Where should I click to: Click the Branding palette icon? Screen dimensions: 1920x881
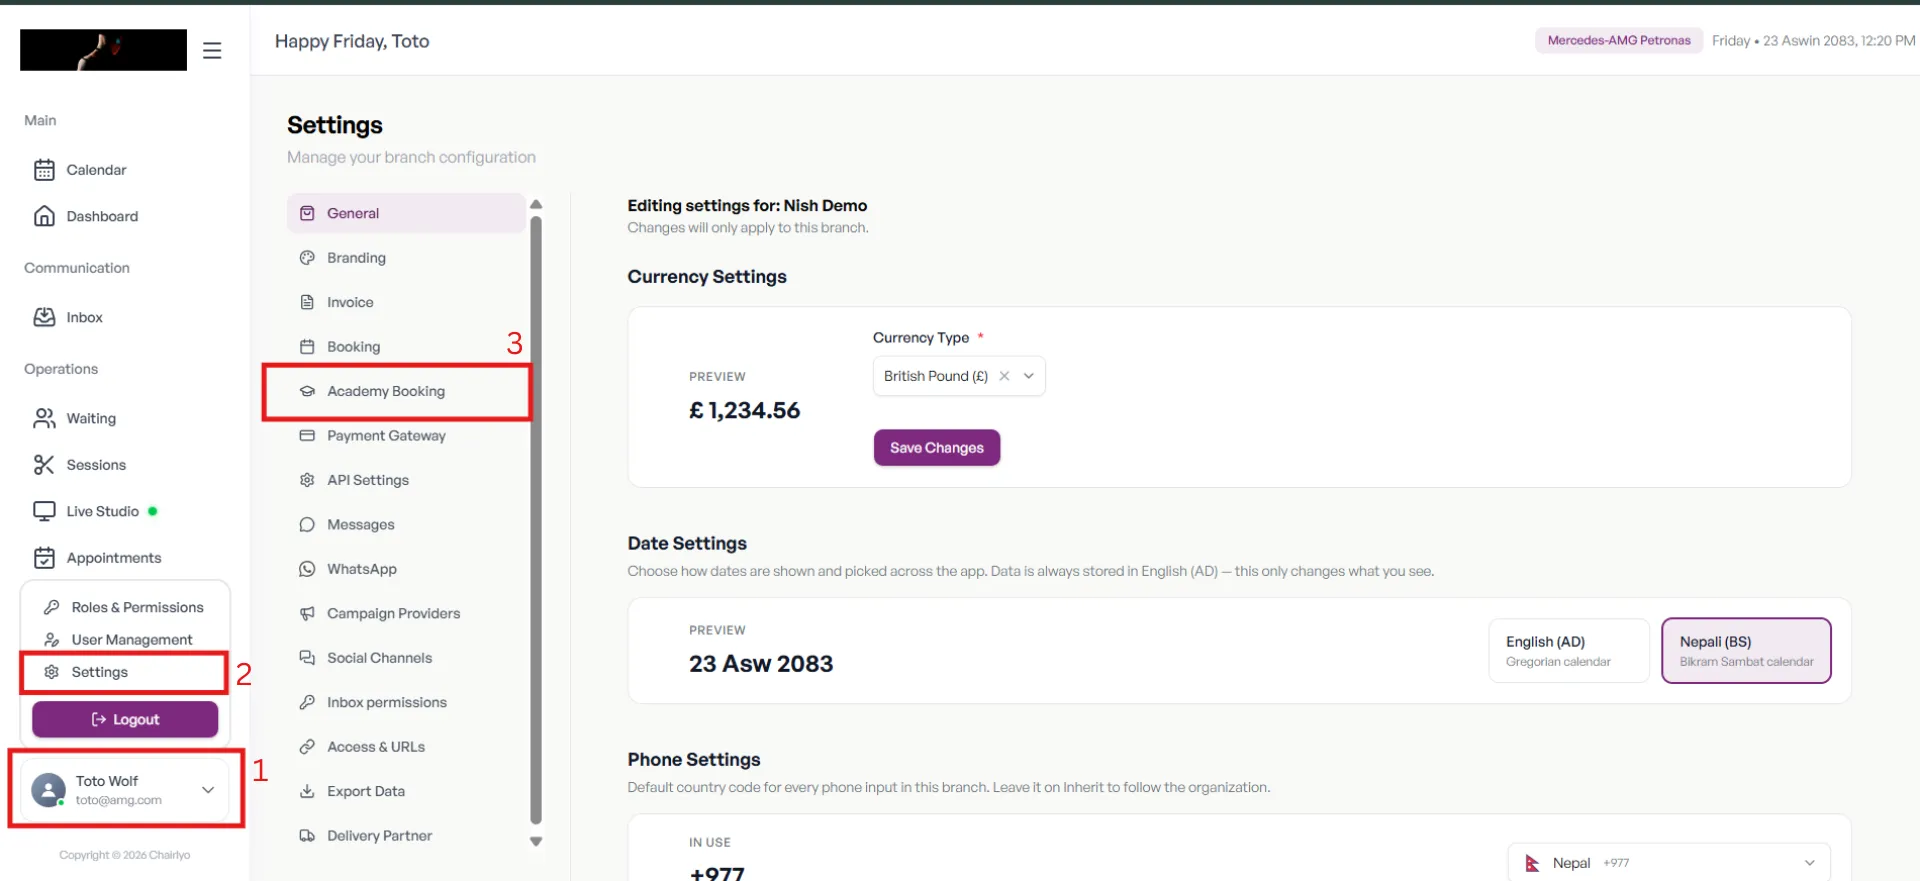307,258
